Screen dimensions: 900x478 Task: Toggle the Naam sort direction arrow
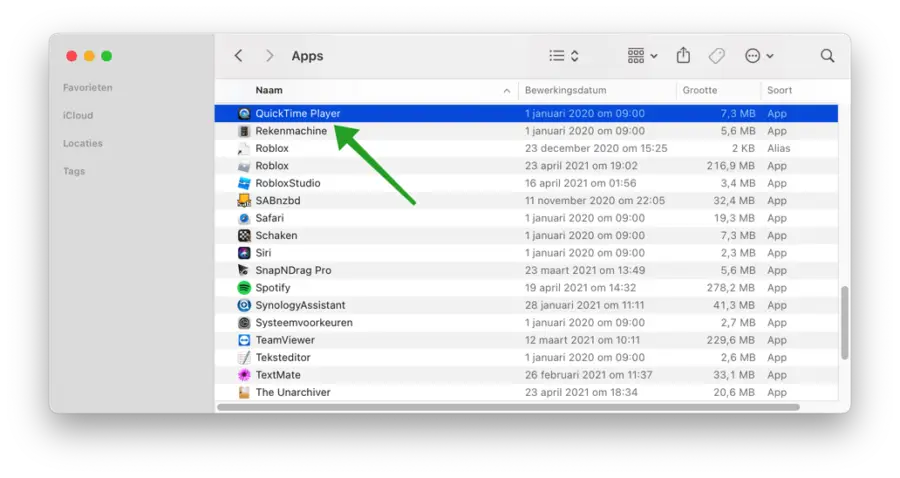[507, 91]
